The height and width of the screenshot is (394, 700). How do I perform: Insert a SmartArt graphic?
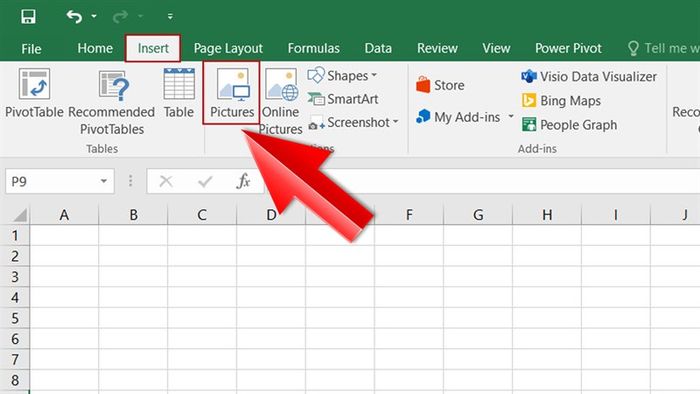point(343,99)
